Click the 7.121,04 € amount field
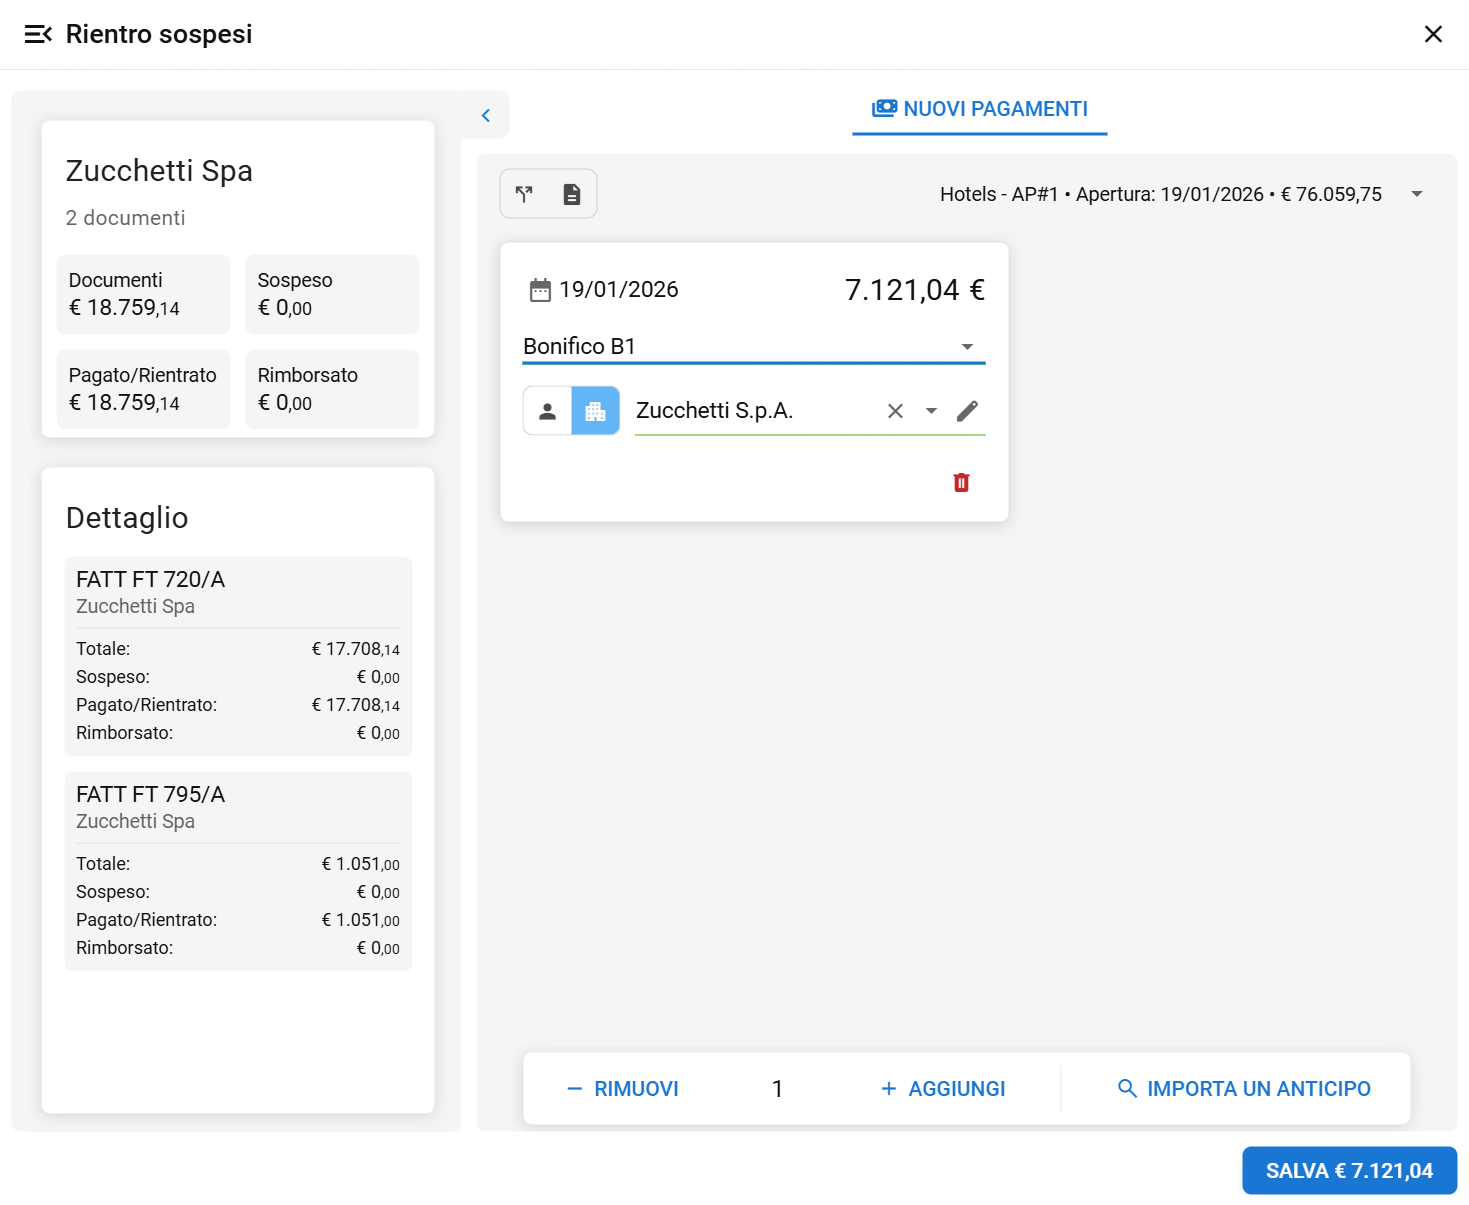Viewport: 1469px width, 1205px height. click(x=913, y=290)
